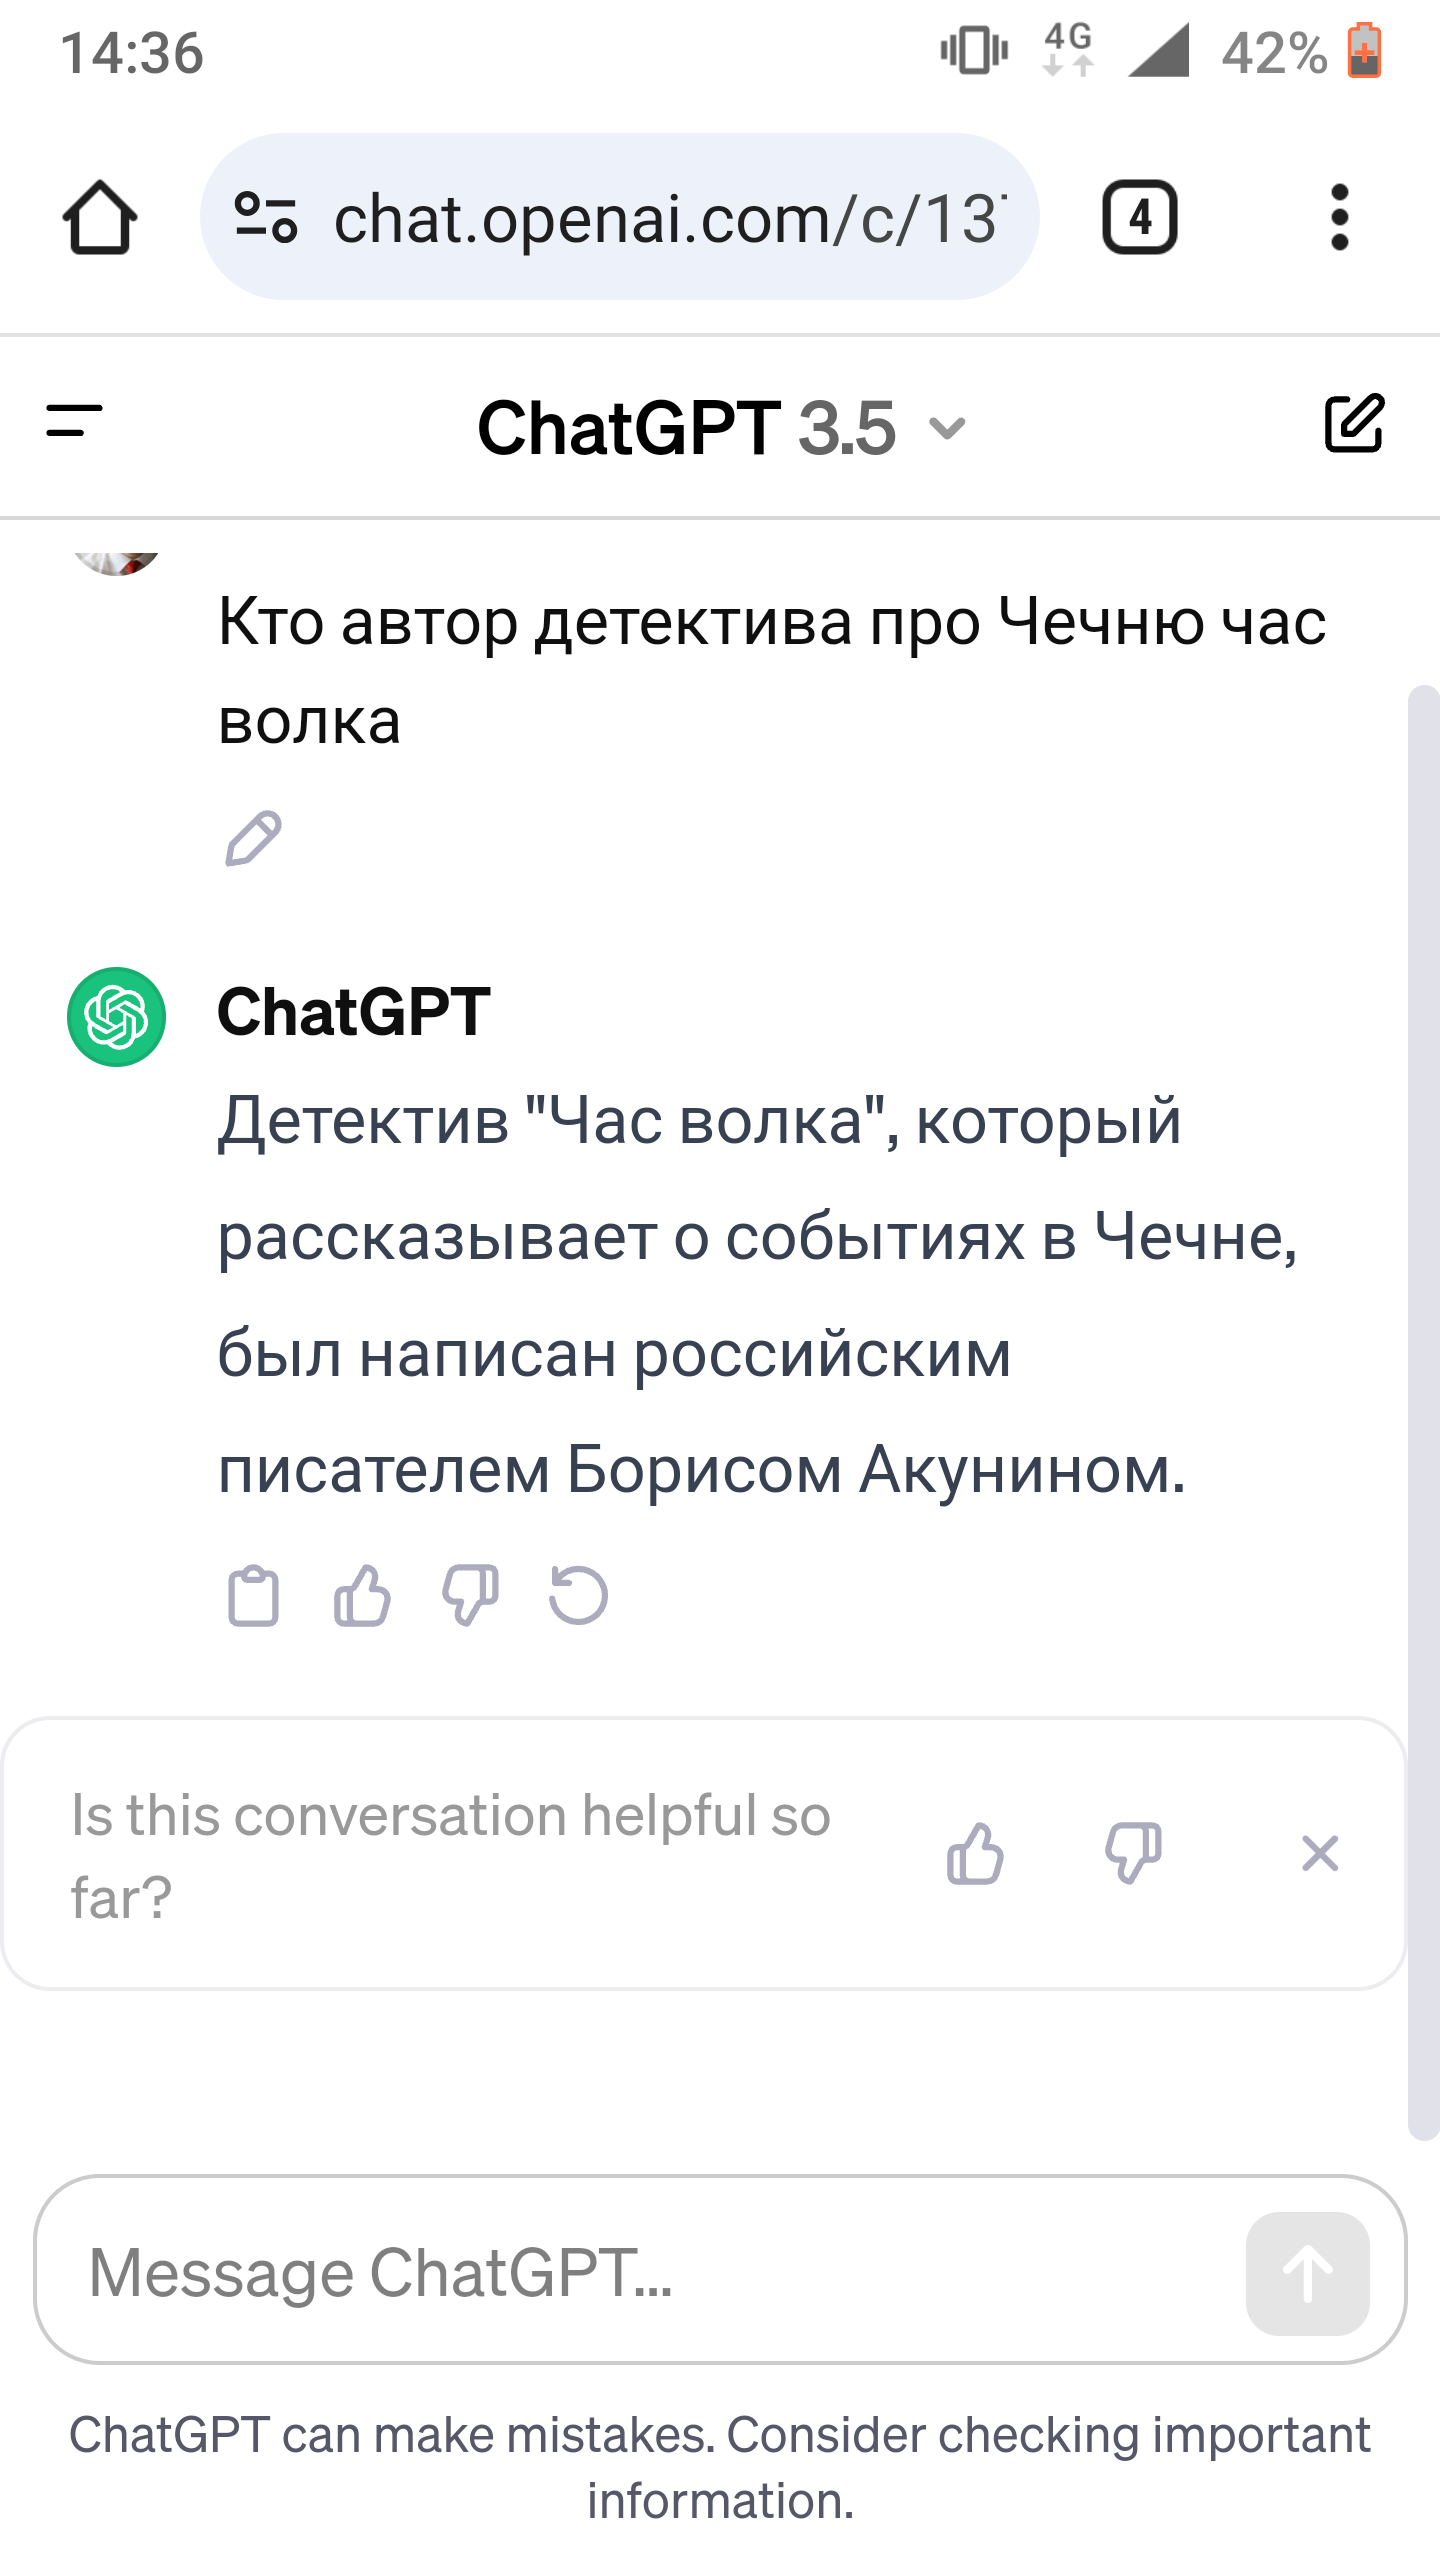Dismiss the conversation feedback prompt

(1320, 1854)
